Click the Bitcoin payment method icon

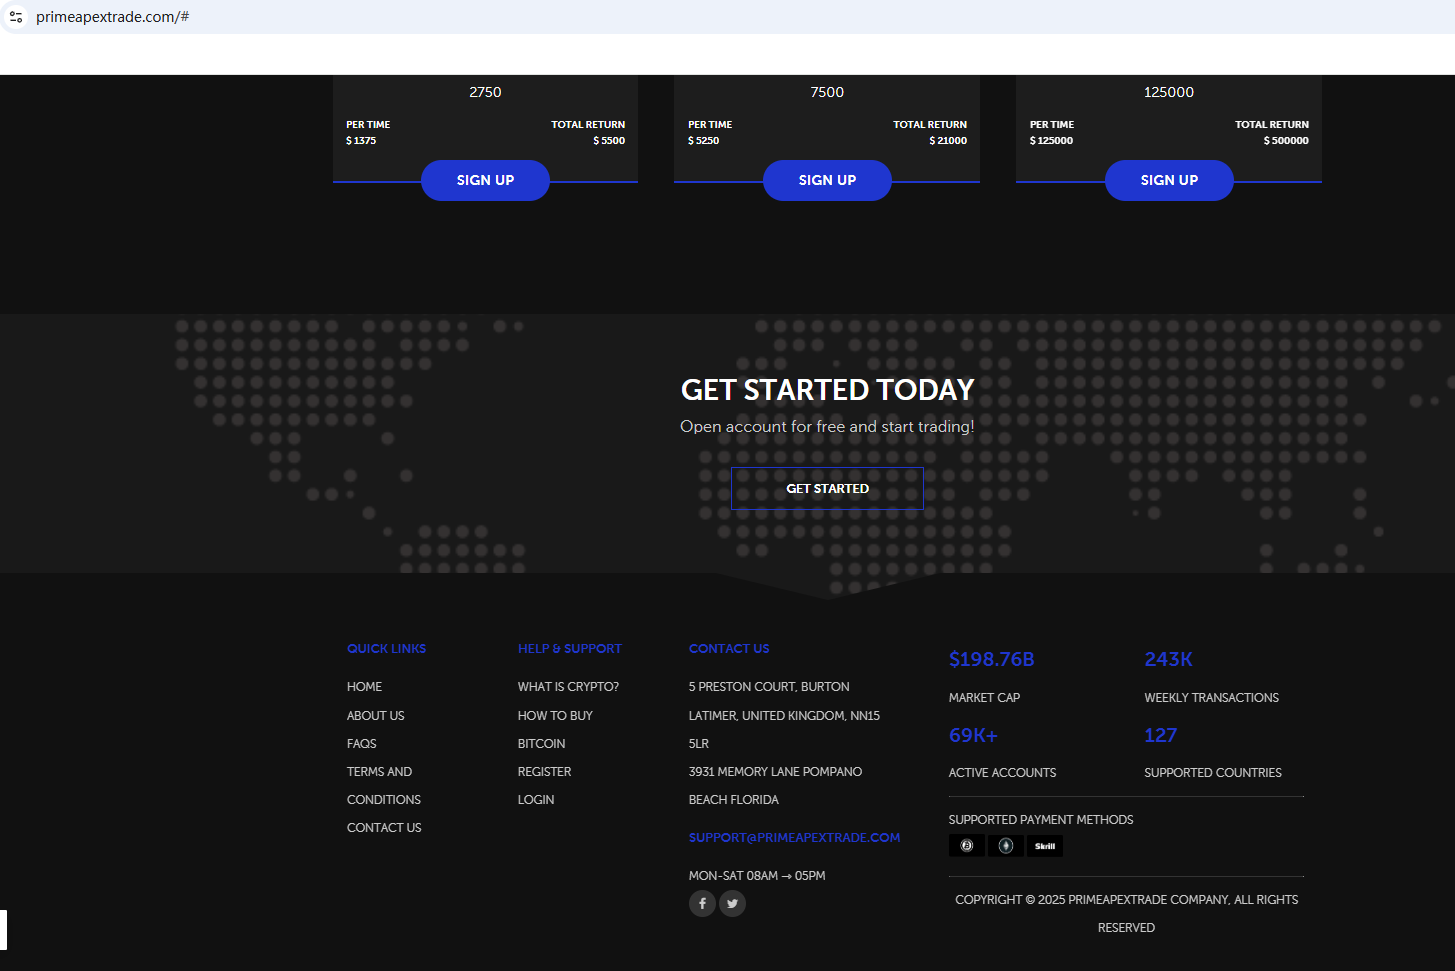tap(966, 846)
